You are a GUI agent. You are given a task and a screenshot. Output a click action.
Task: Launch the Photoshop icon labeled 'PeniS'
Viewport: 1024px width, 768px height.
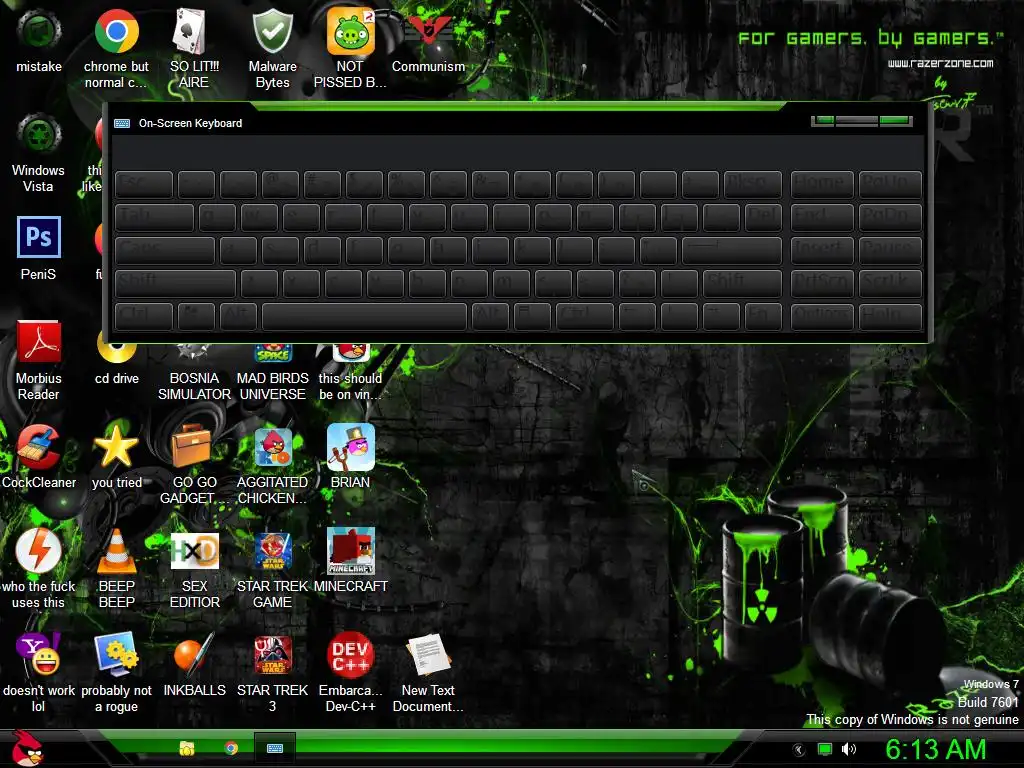(39, 248)
